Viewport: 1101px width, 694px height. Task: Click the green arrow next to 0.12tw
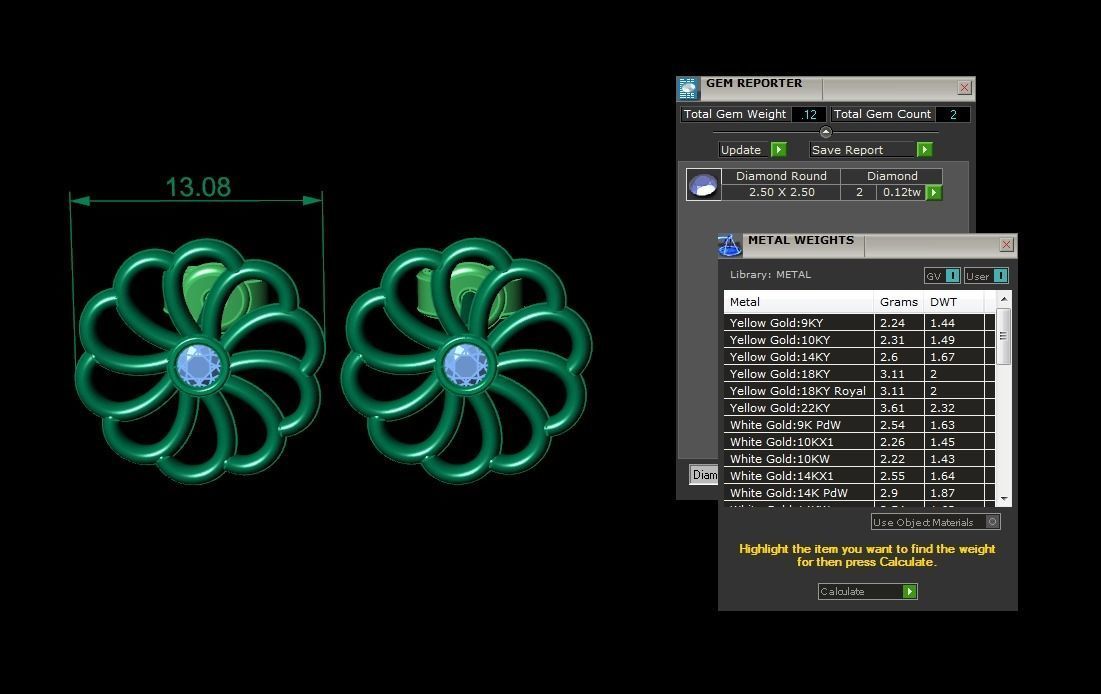coord(934,192)
